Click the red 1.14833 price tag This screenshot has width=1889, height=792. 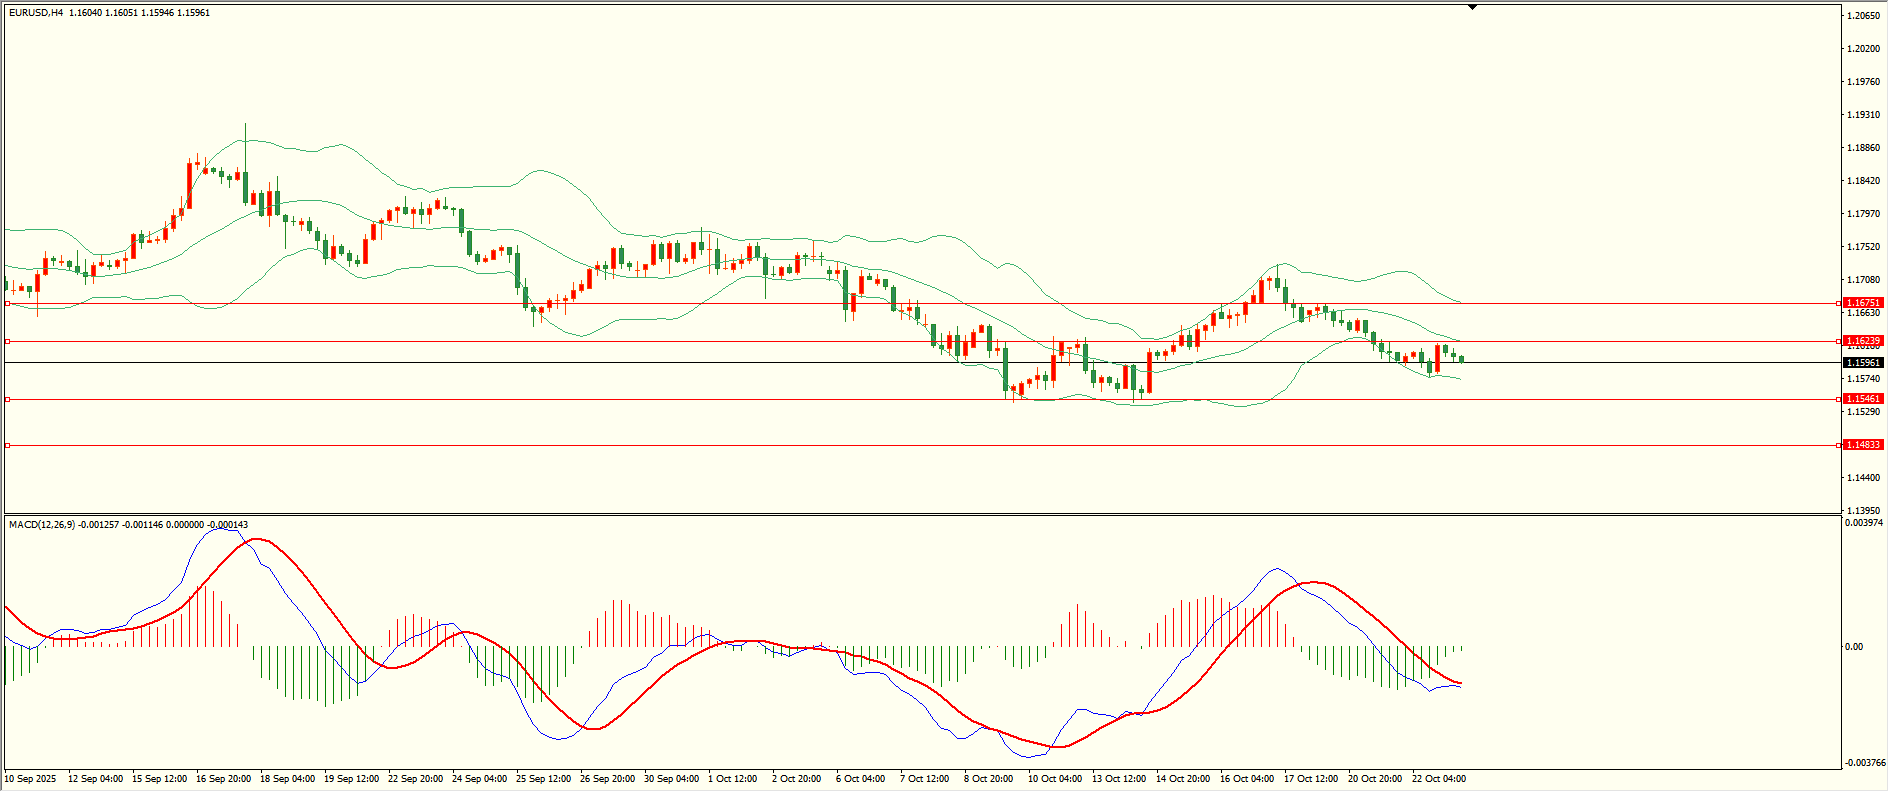1863,445
